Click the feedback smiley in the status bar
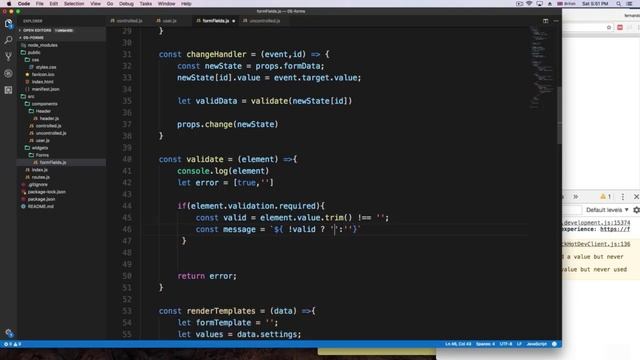 [x=554, y=344]
